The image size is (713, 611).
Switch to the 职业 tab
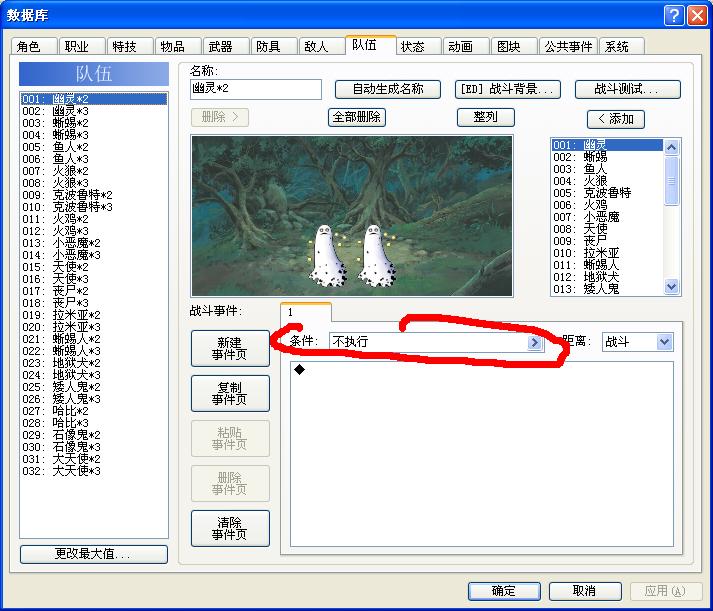coord(81,46)
